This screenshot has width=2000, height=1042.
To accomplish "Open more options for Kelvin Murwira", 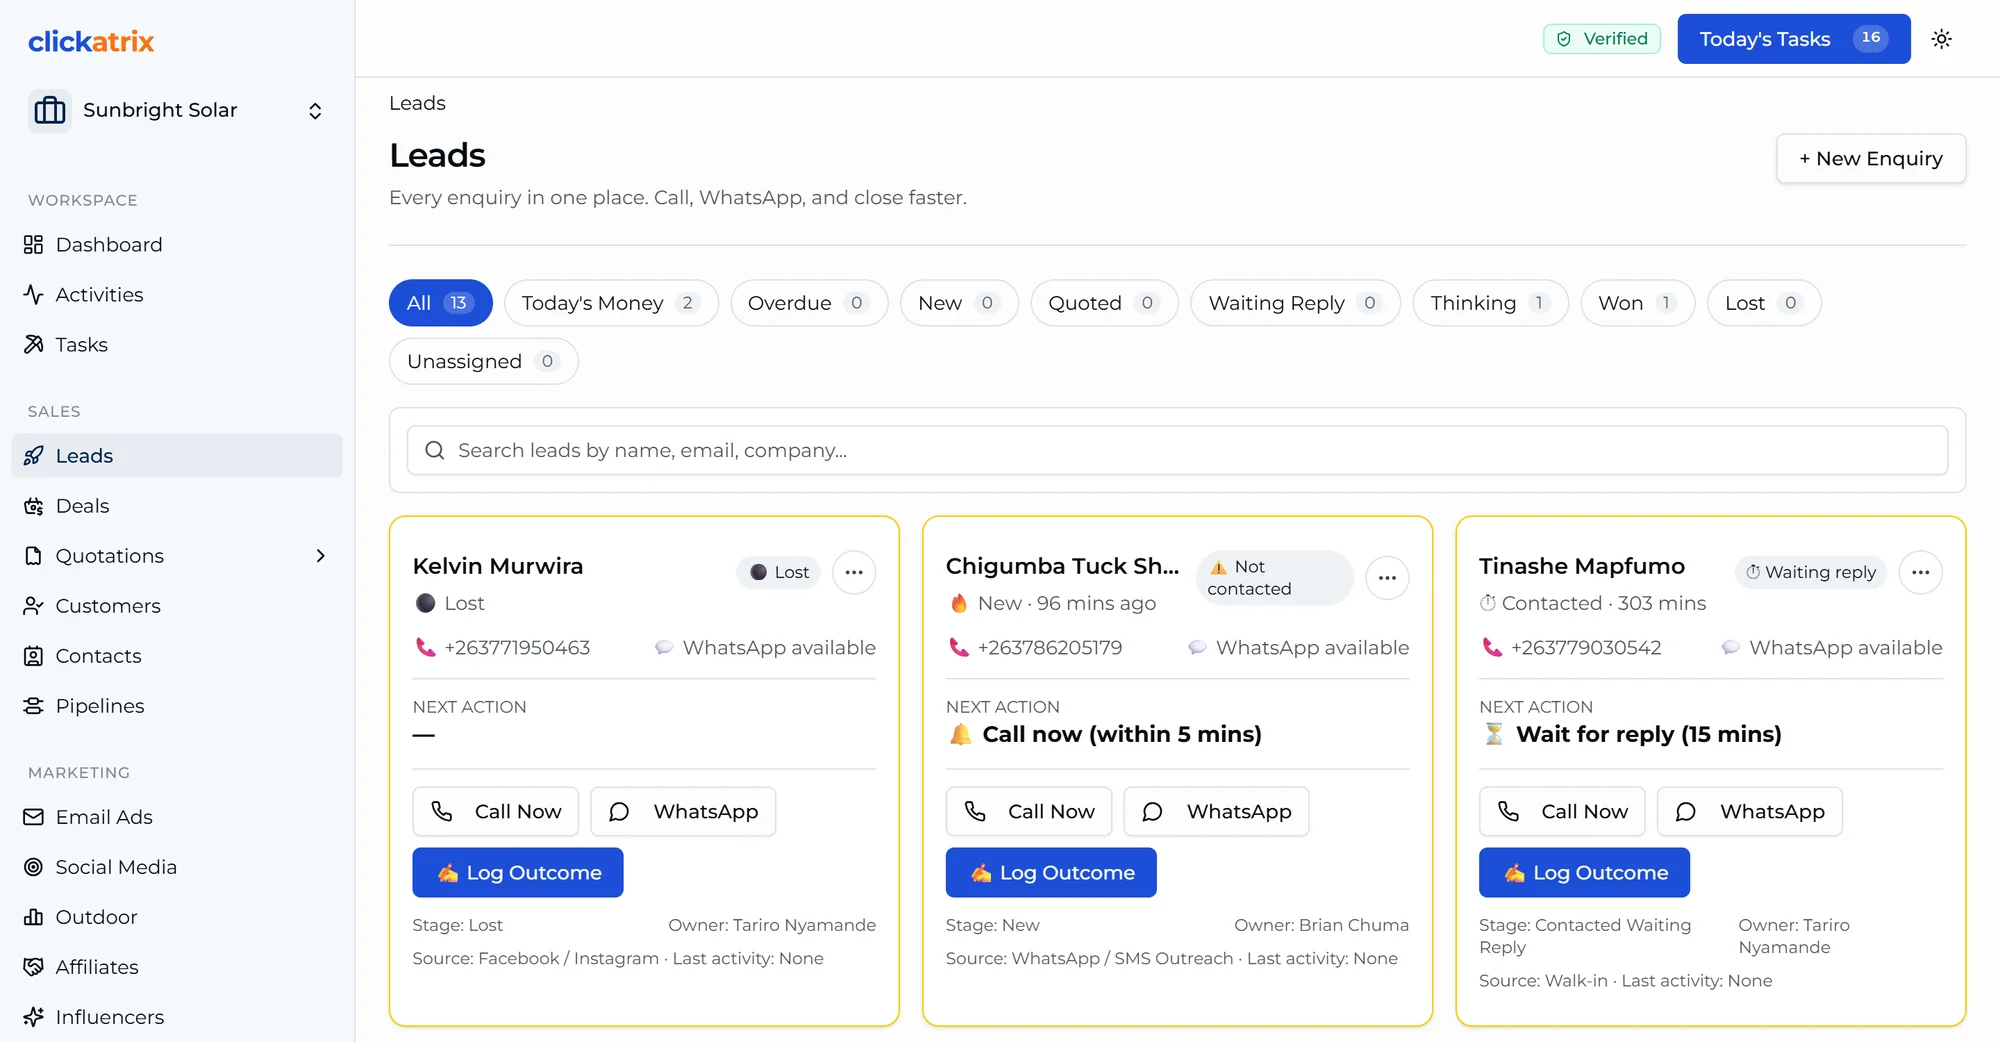I will (x=854, y=572).
